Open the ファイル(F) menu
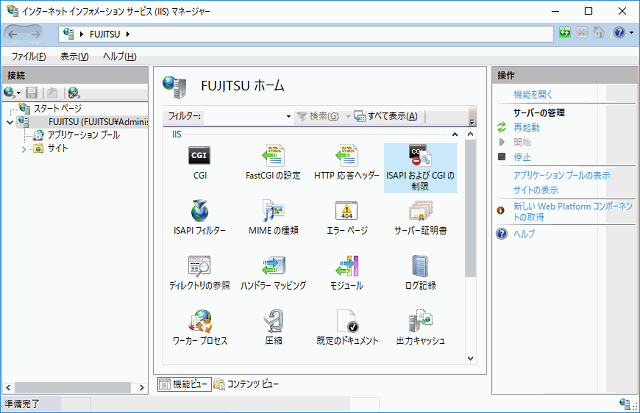 [x=29, y=56]
